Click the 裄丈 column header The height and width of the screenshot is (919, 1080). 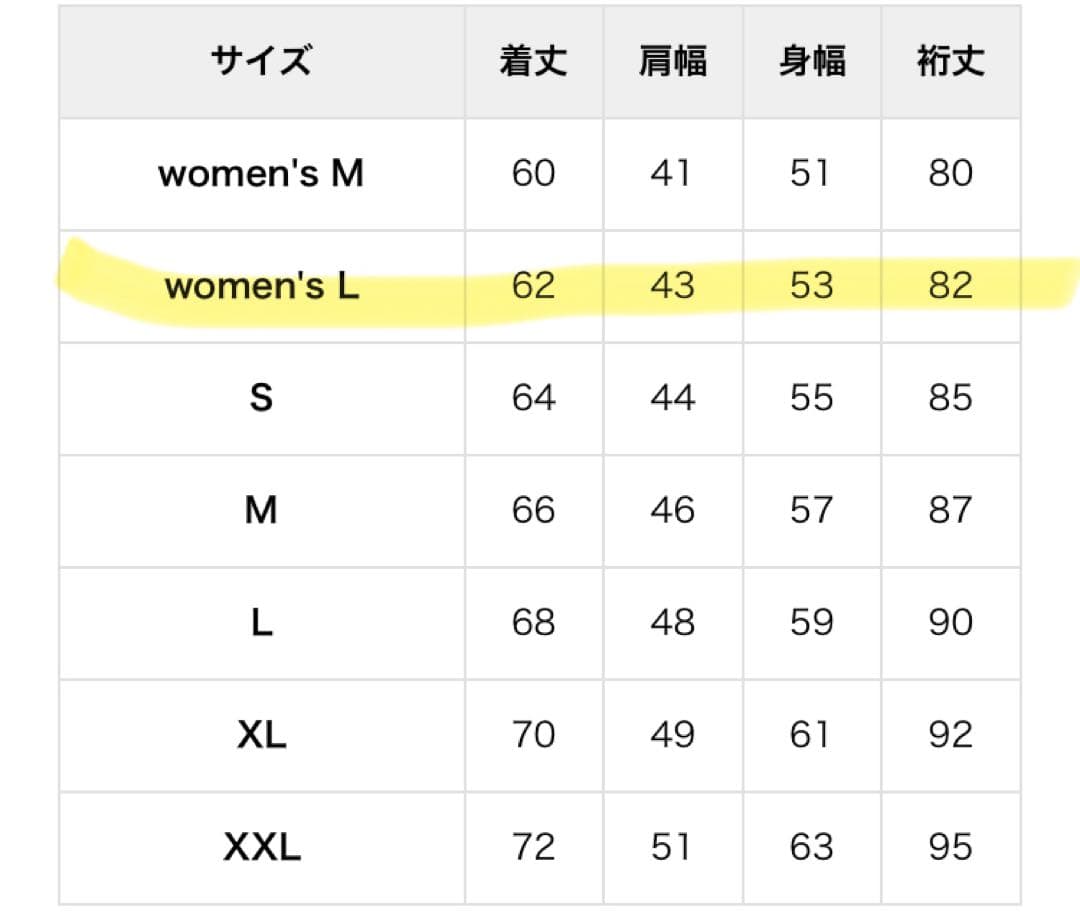951,61
